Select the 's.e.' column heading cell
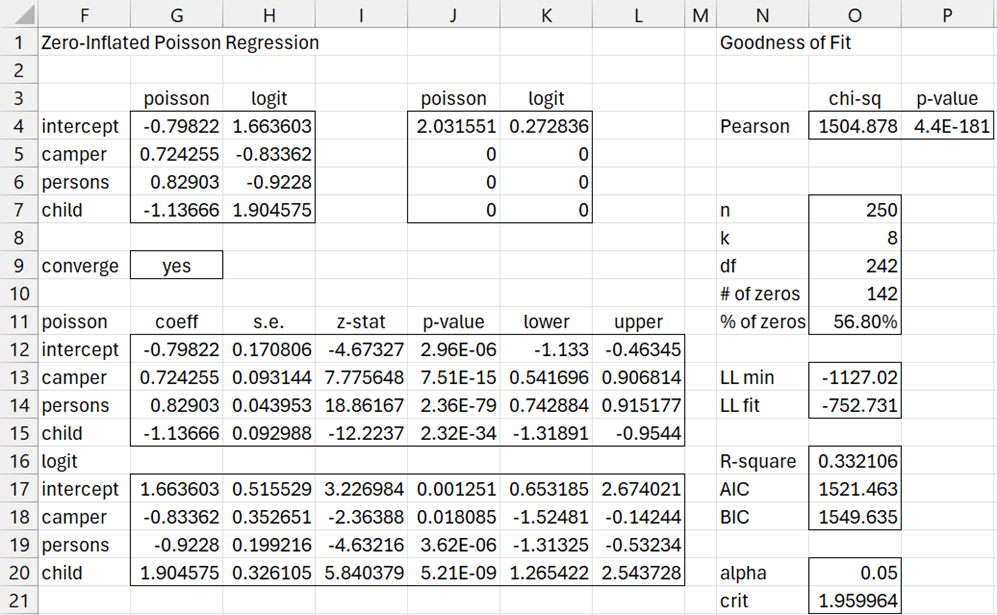Viewport: 997px width, 615px height. pyautogui.click(x=268, y=322)
